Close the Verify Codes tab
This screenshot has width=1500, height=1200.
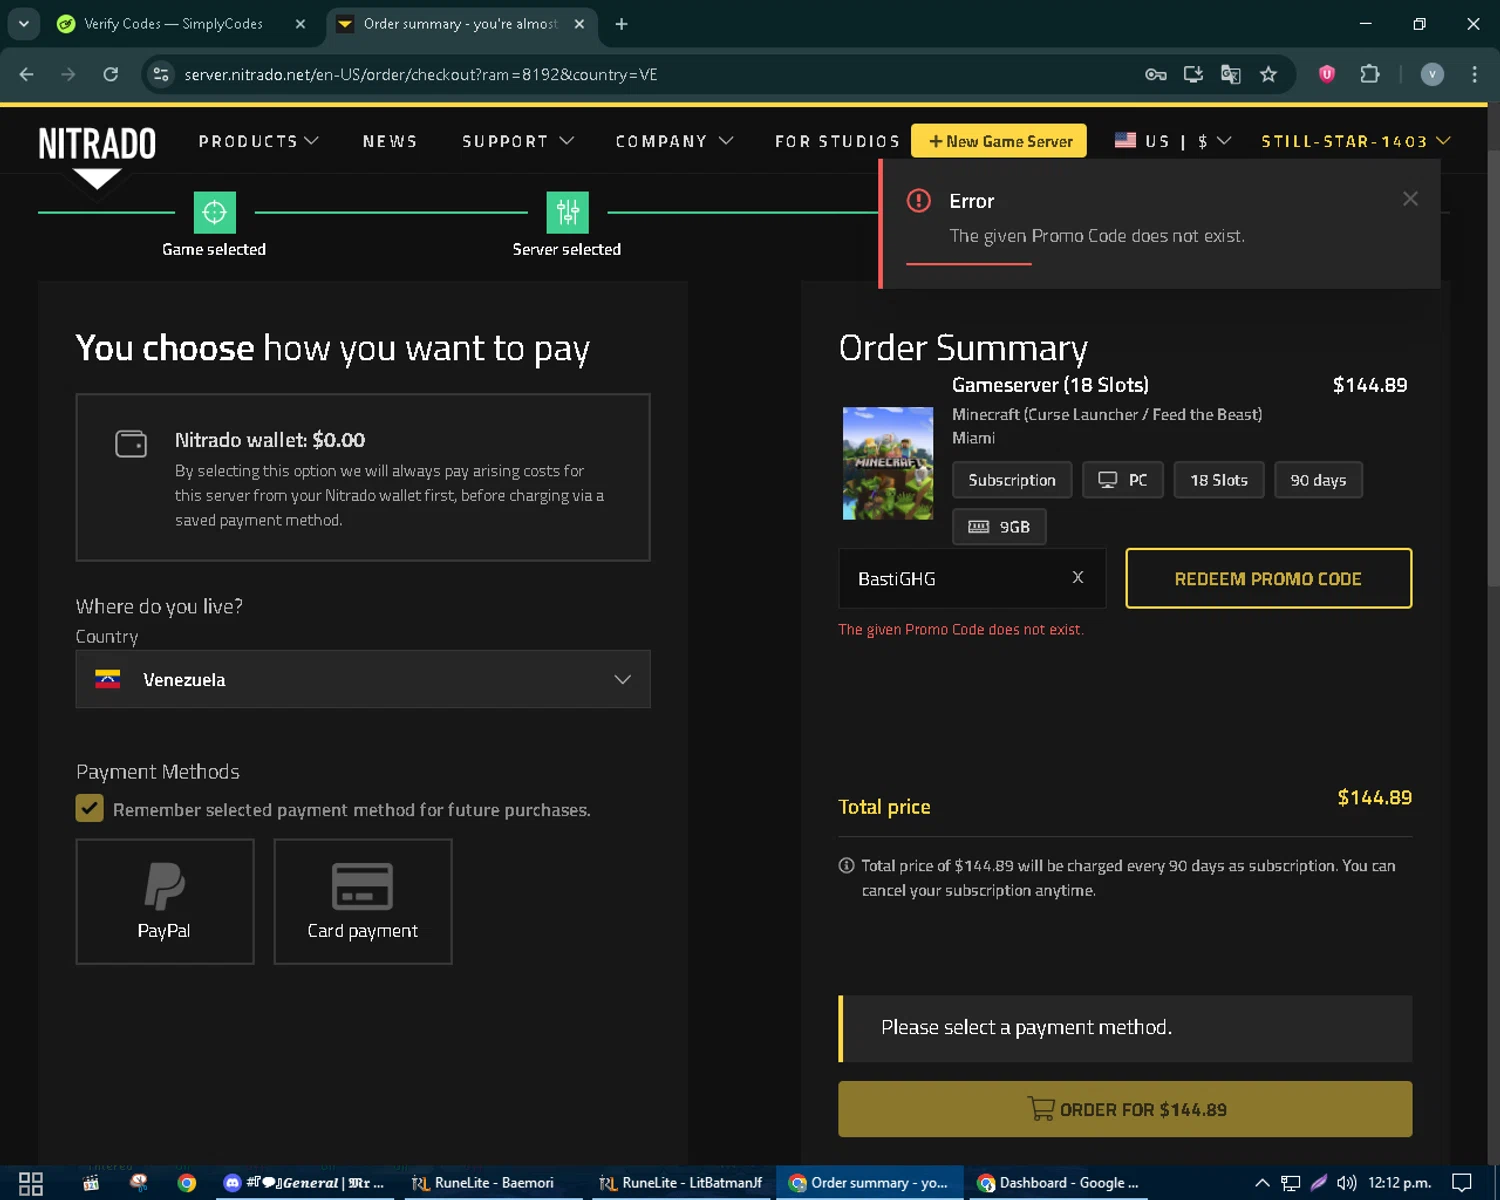[300, 24]
